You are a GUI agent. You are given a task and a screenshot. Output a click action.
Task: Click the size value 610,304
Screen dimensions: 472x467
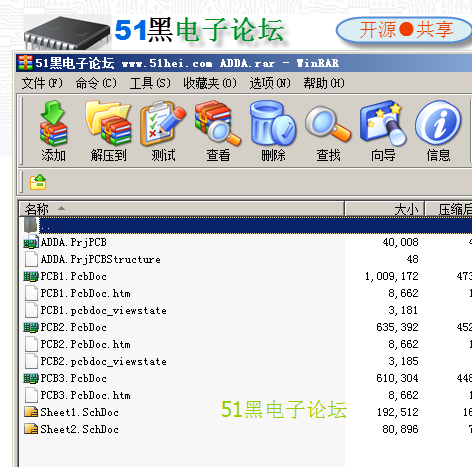coord(397,378)
